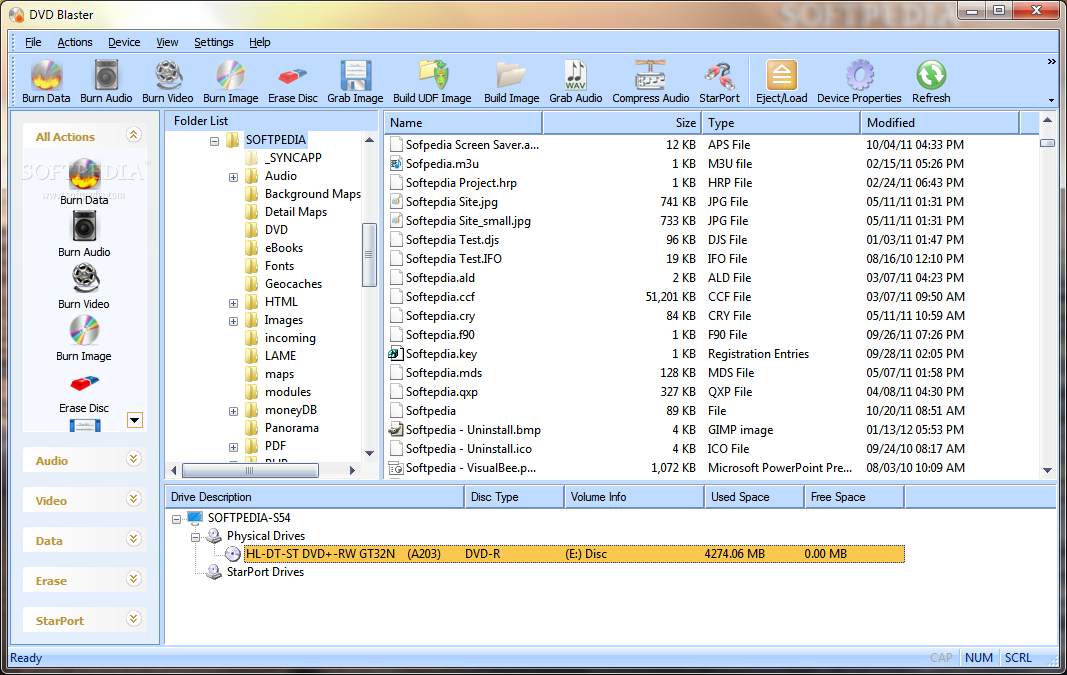The height and width of the screenshot is (675, 1067).
Task: Click the Erase Disc toolbar icon
Action: pyautogui.click(x=293, y=82)
